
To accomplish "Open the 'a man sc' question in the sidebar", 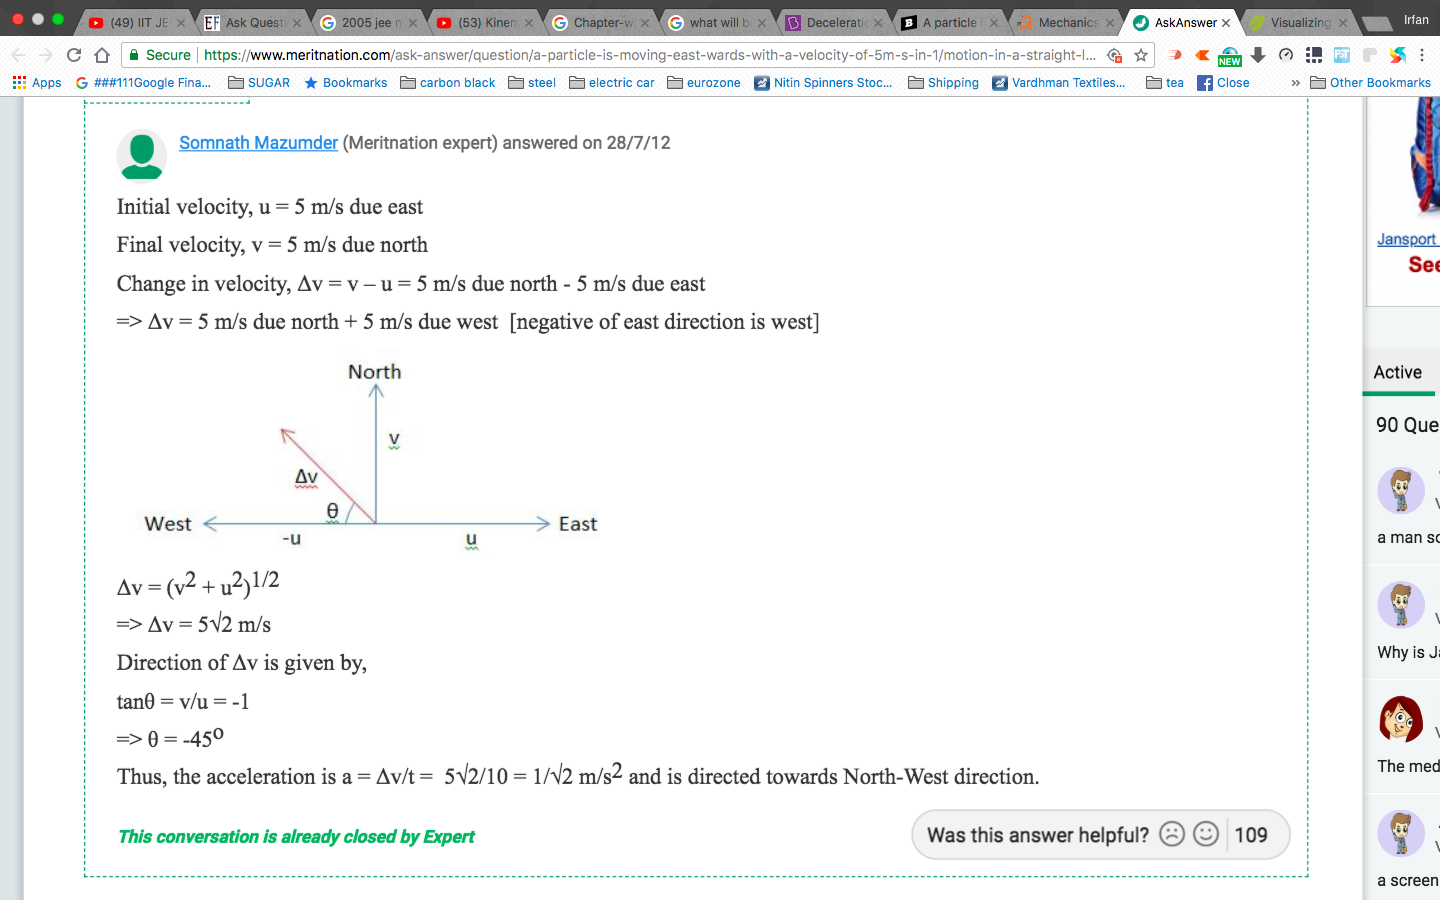I will point(1408,537).
